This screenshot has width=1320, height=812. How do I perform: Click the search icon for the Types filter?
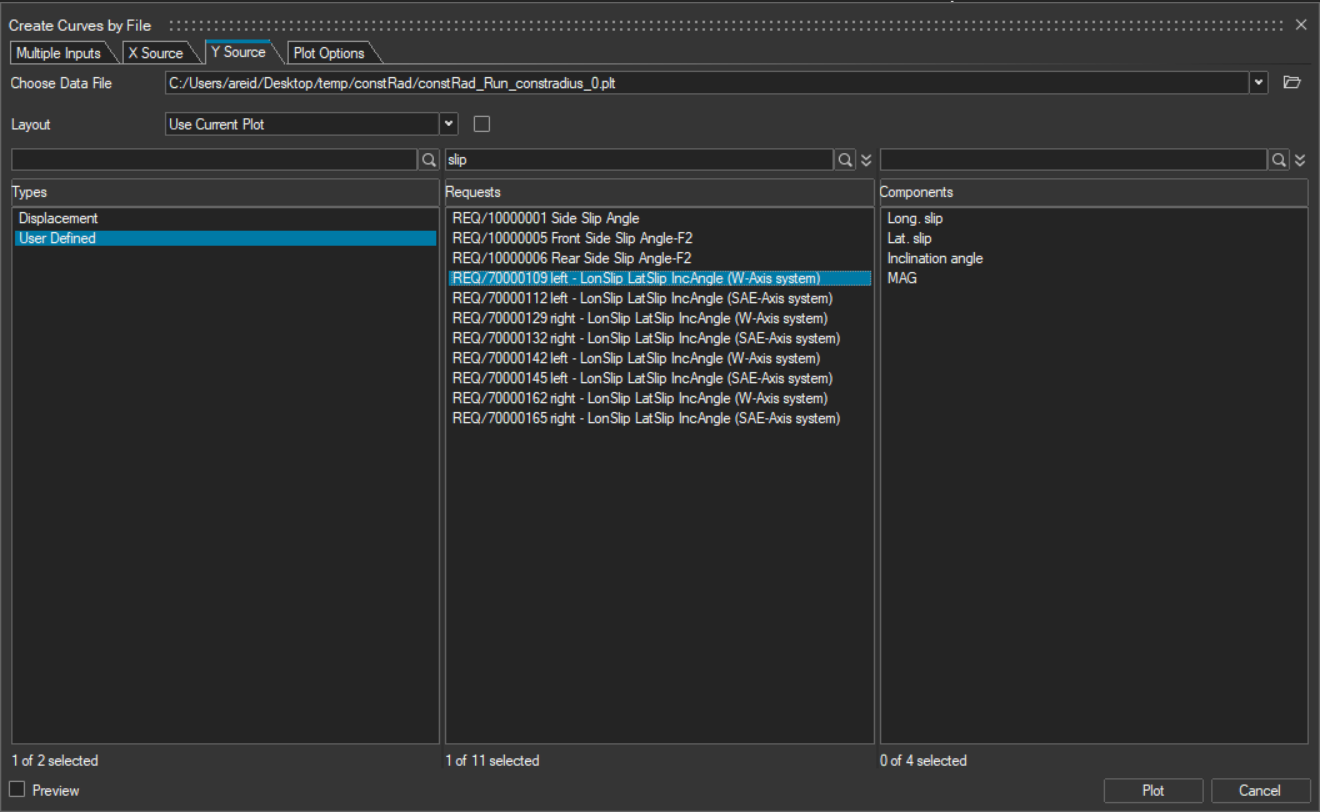[x=428, y=159]
